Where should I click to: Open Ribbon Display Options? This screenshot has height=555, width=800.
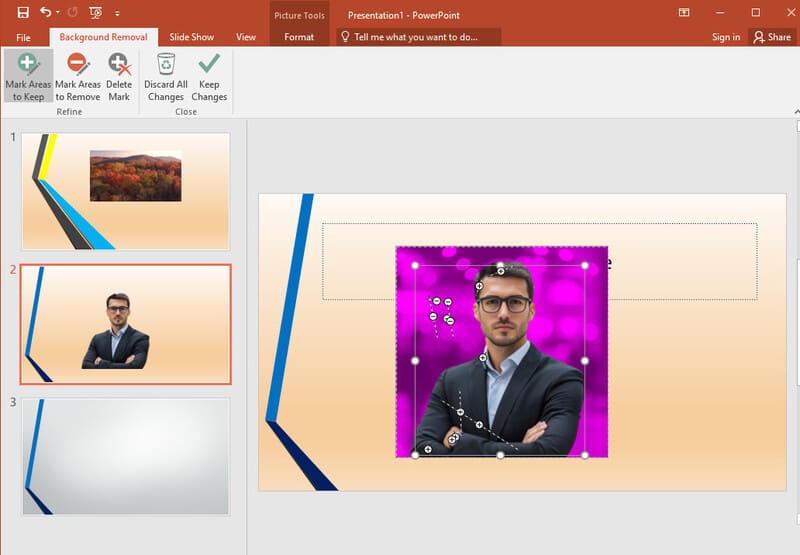[684, 12]
